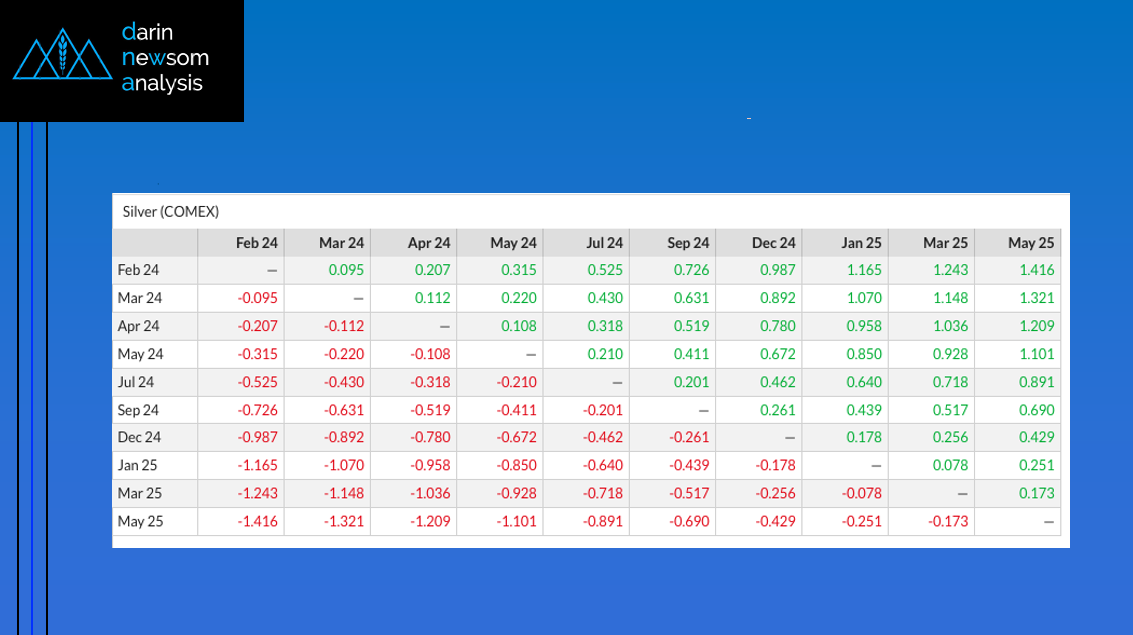Select the green 0.173 value cell
The image size is (1133, 635).
[1037, 494]
